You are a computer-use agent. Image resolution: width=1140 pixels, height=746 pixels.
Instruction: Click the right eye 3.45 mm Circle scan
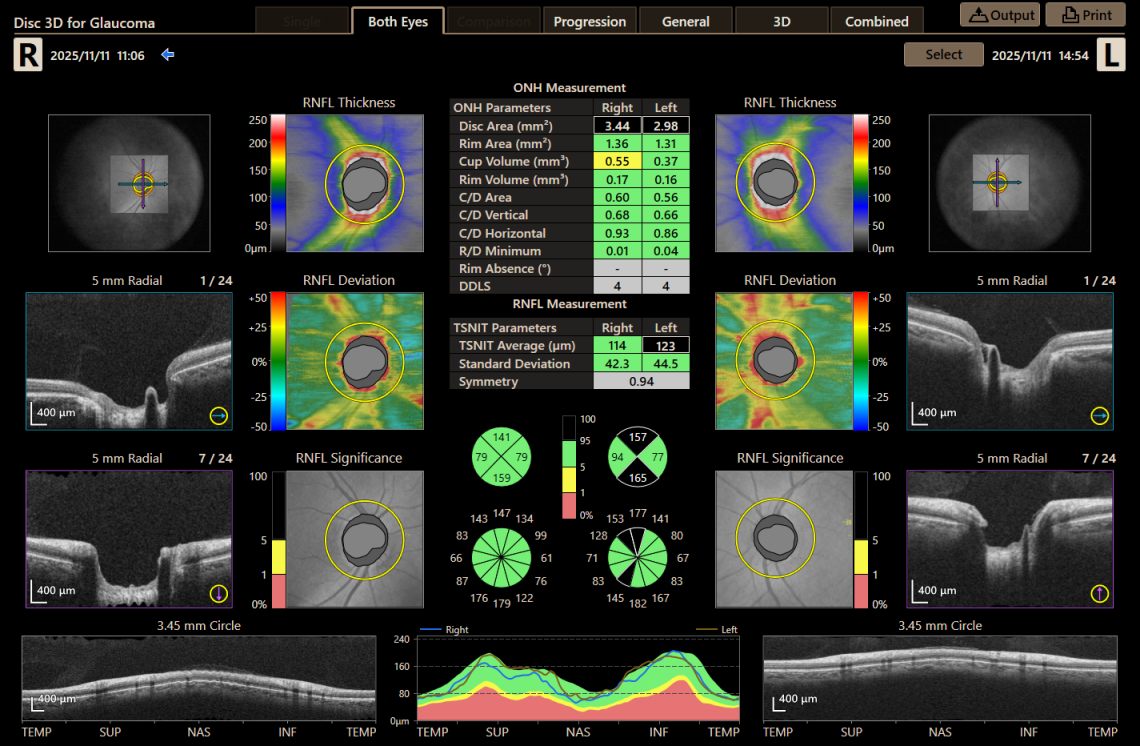(198, 675)
